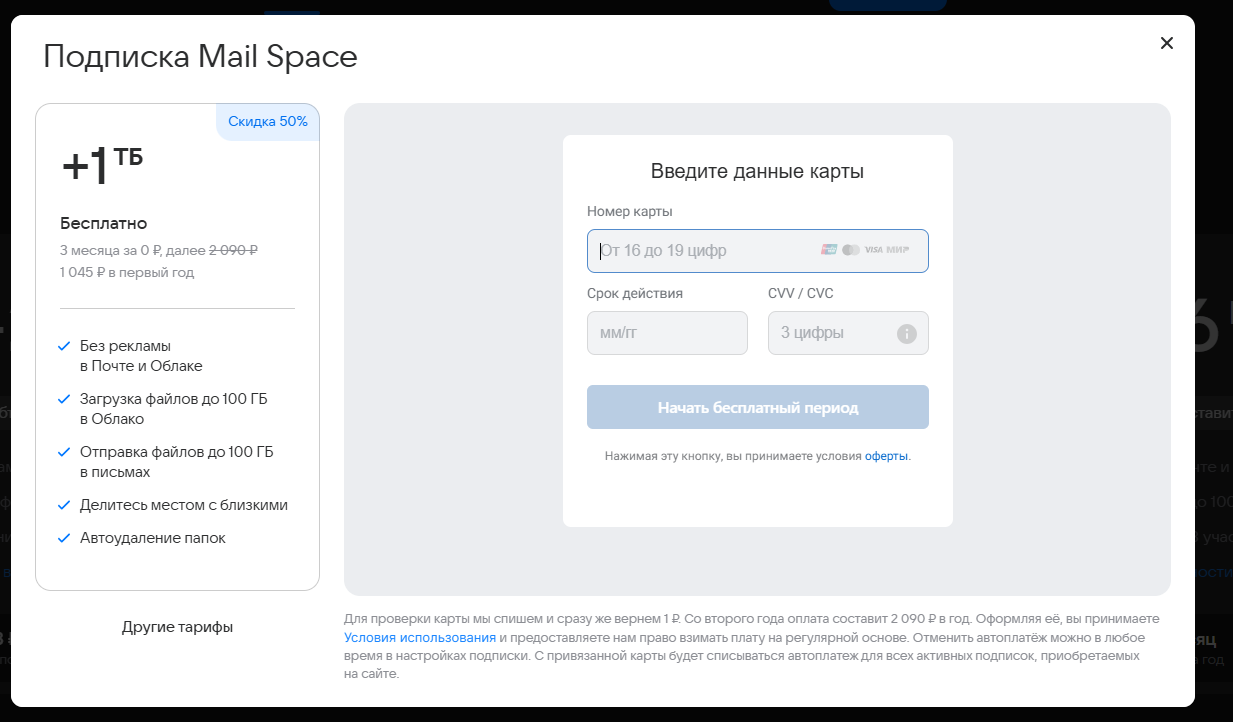This screenshot has height=722, width=1233.
Task: Close the Mail Space subscription dialog
Action: 1166,43
